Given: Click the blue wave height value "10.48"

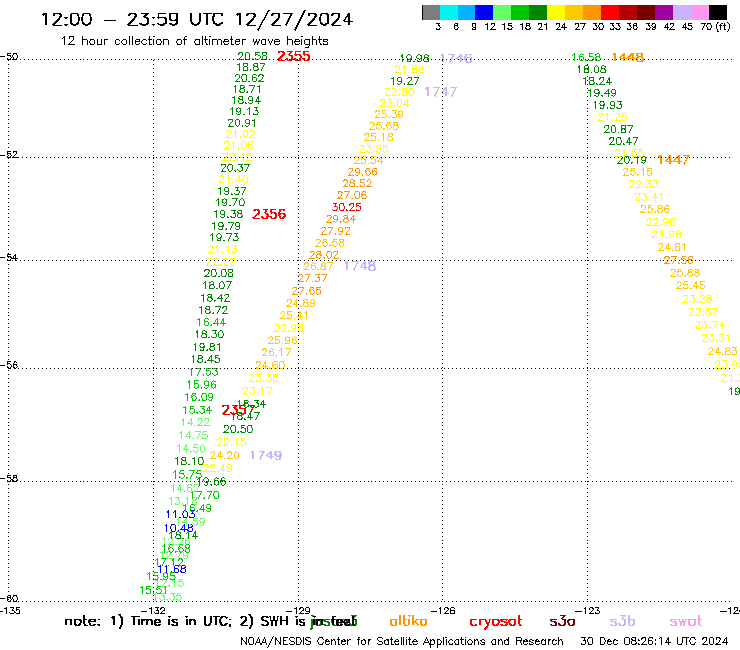Looking at the screenshot, I should click(178, 528).
